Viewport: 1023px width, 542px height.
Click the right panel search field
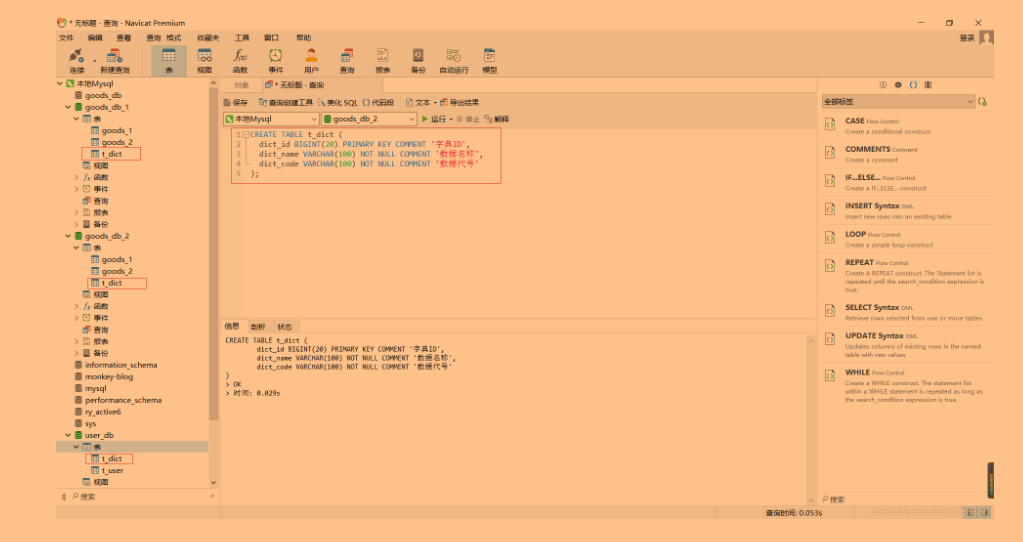coord(904,500)
